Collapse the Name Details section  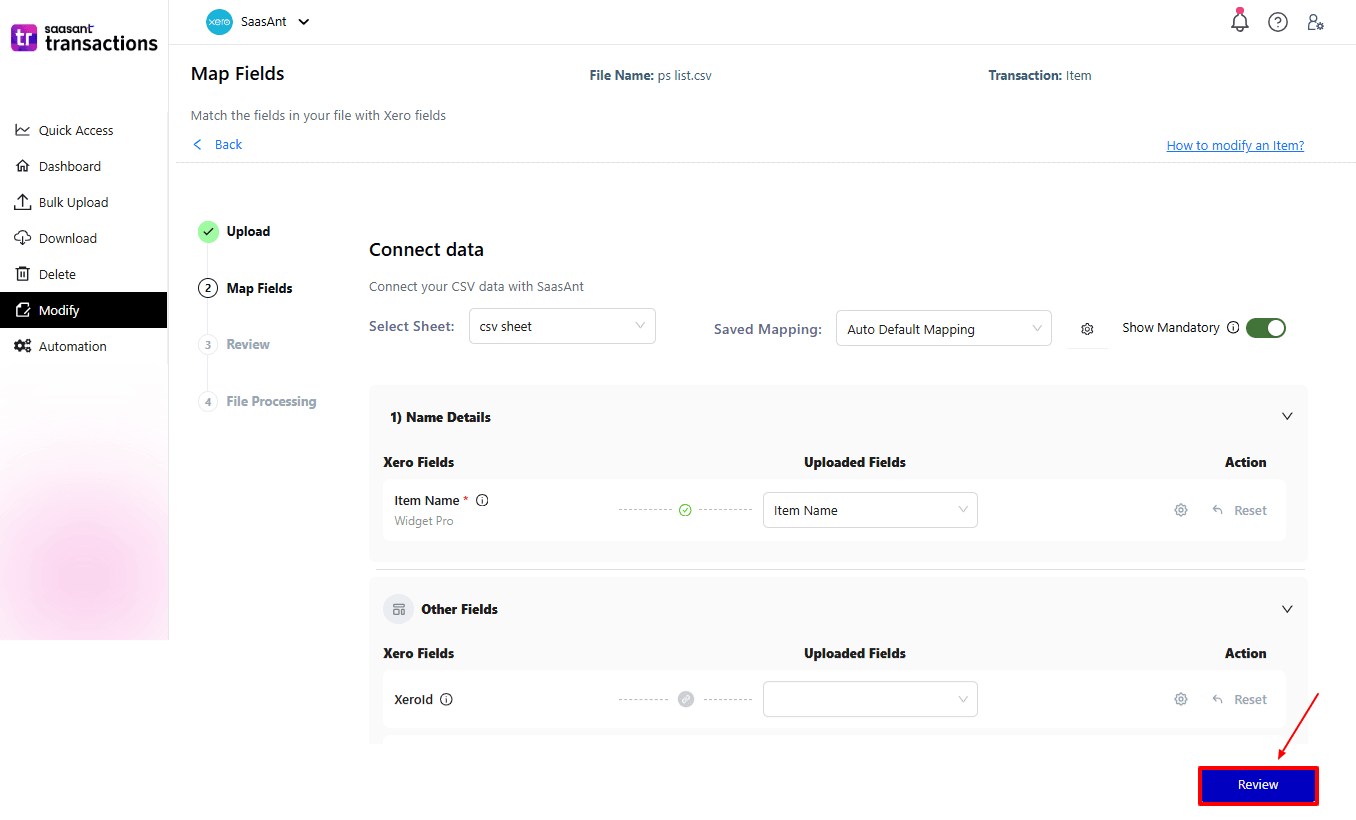click(x=1287, y=417)
